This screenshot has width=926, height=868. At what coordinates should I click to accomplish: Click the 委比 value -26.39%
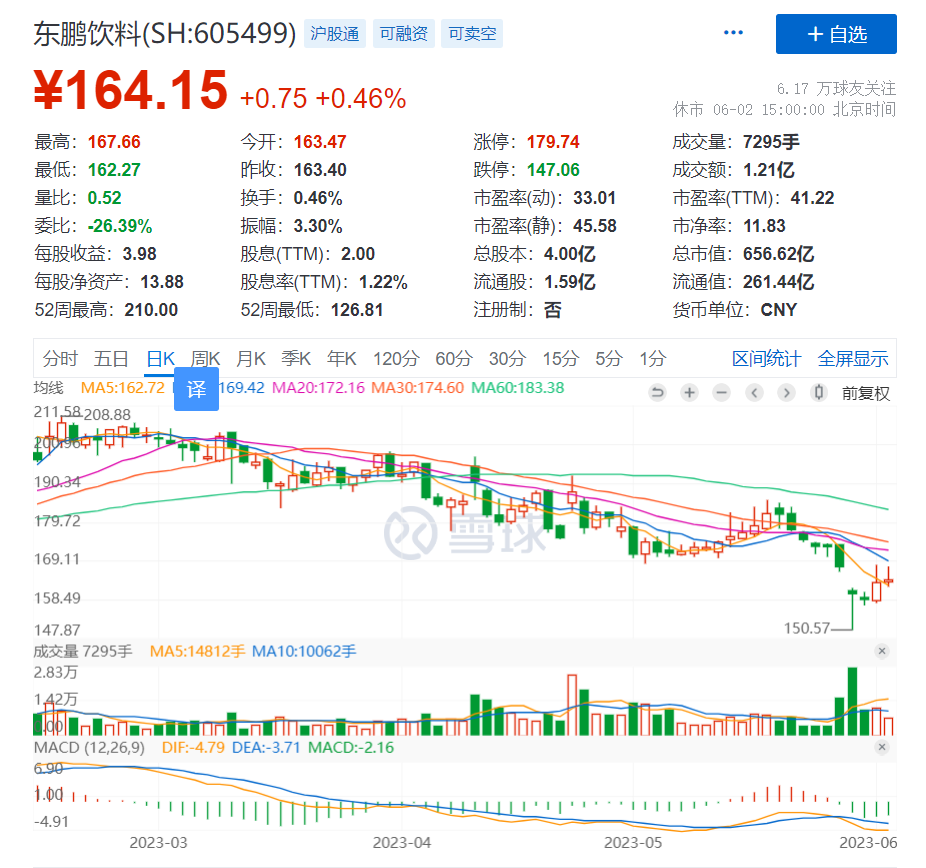click(120, 226)
